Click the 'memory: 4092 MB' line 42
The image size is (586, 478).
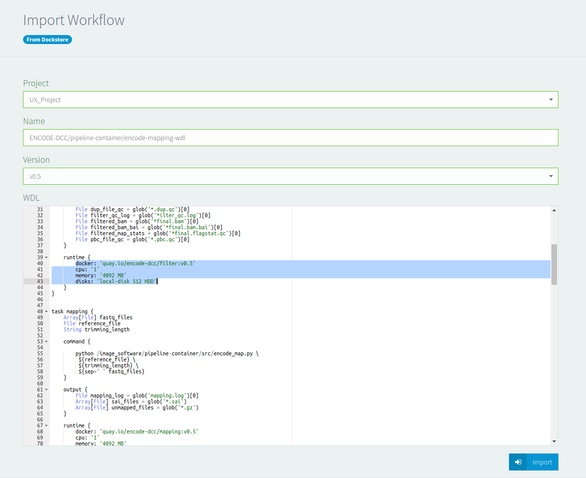[101, 275]
